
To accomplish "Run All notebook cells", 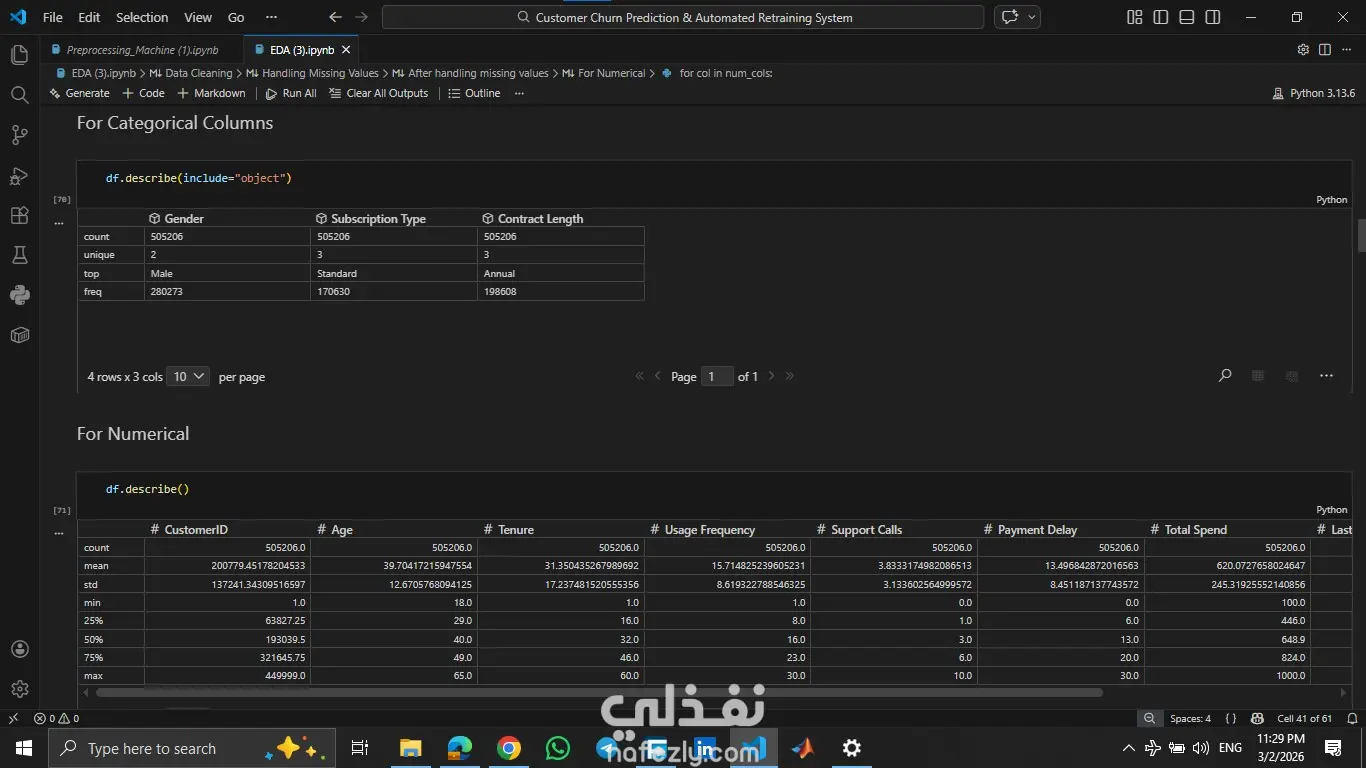I will 291,93.
